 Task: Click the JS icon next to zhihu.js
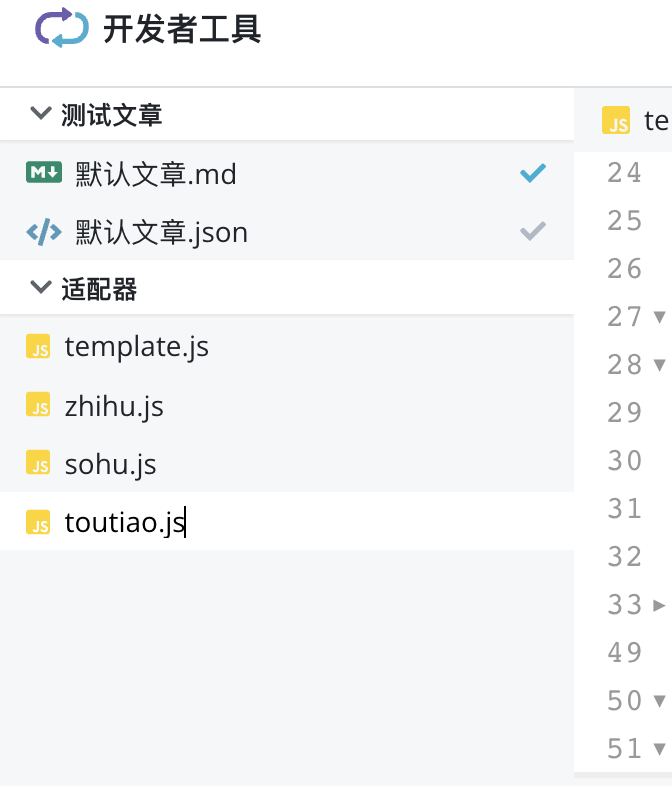38,405
